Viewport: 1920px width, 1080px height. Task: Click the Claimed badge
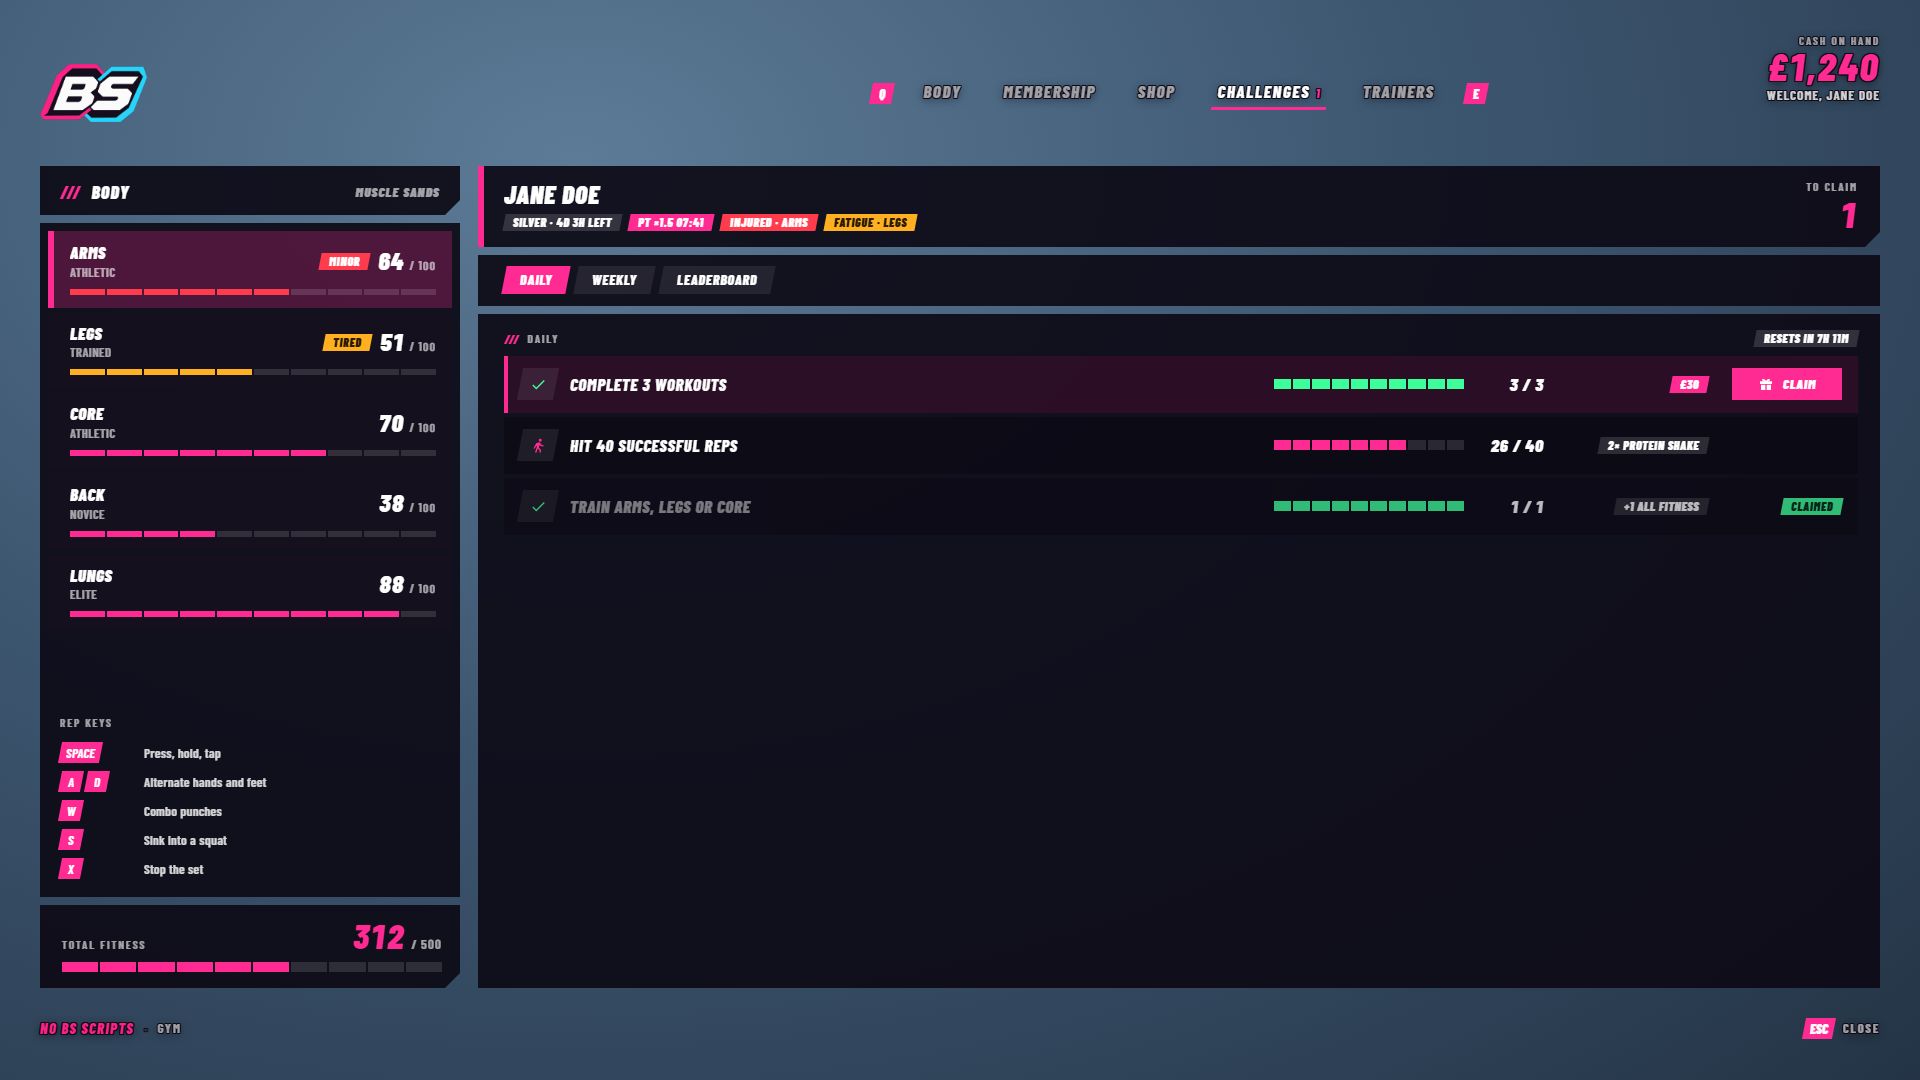pos(1812,507)
